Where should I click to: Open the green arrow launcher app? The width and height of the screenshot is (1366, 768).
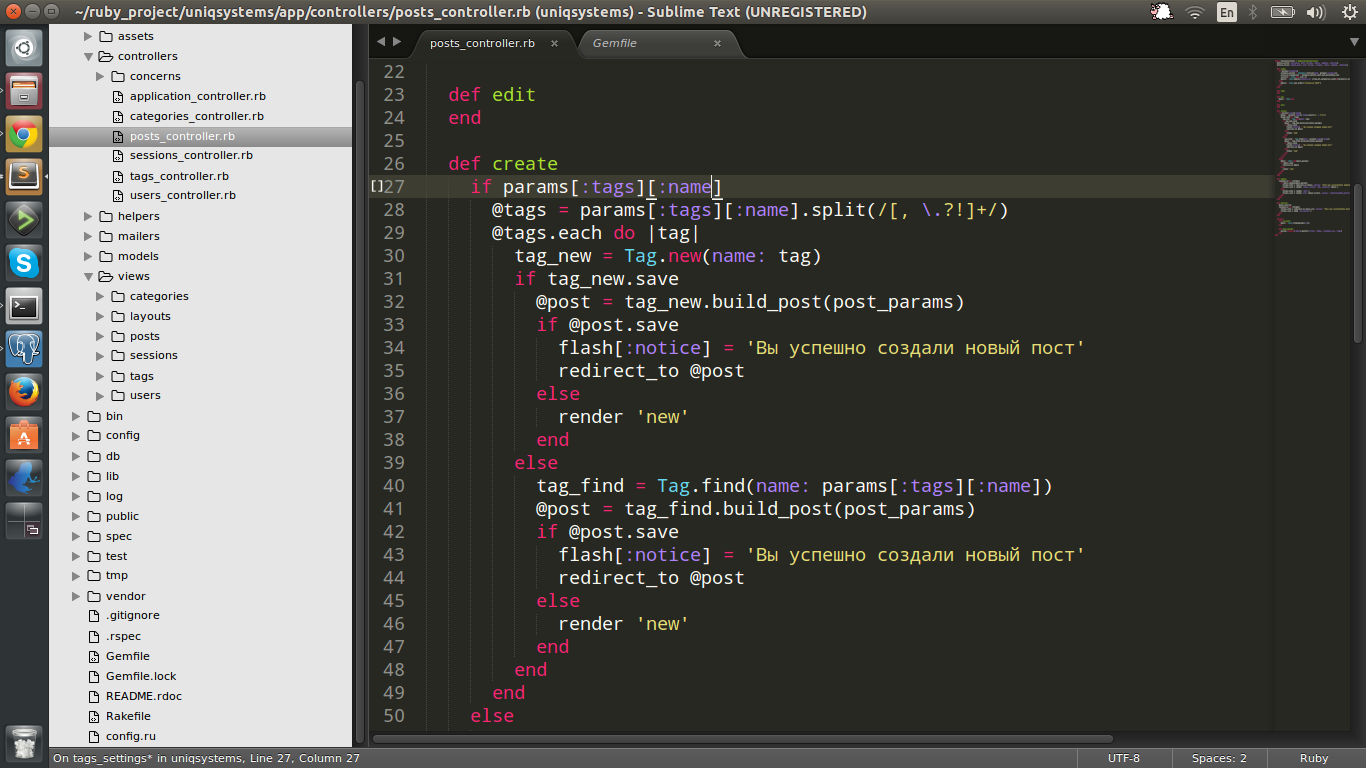click(24, 220)
